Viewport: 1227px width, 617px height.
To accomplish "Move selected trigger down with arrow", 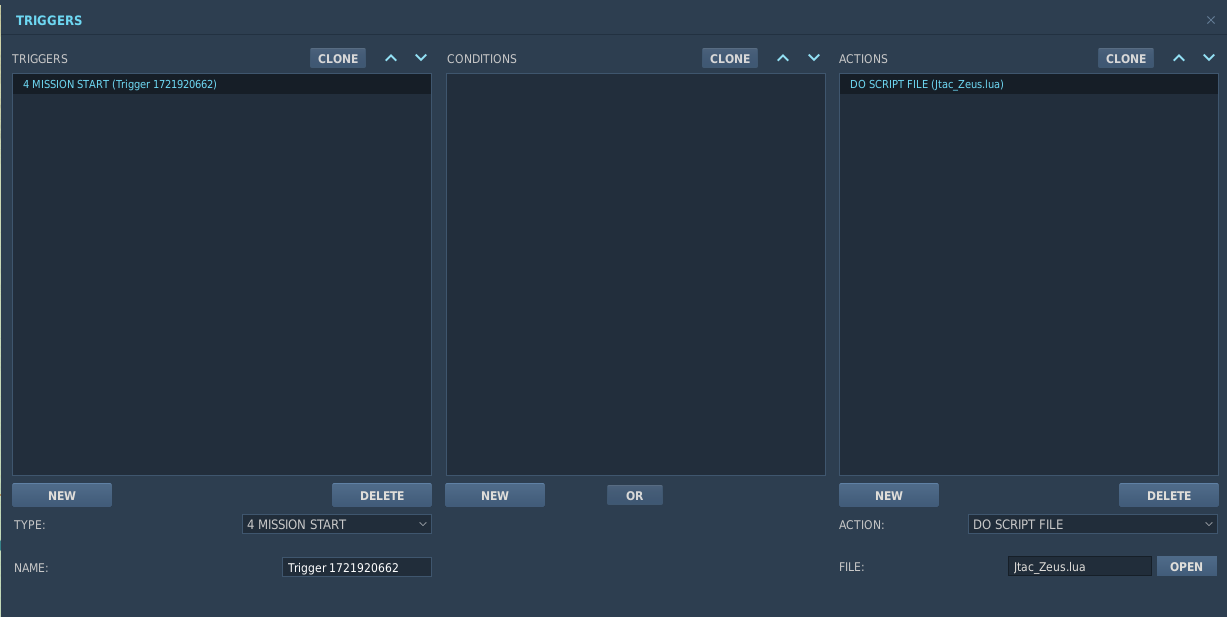I will click(x=421, y=58).
